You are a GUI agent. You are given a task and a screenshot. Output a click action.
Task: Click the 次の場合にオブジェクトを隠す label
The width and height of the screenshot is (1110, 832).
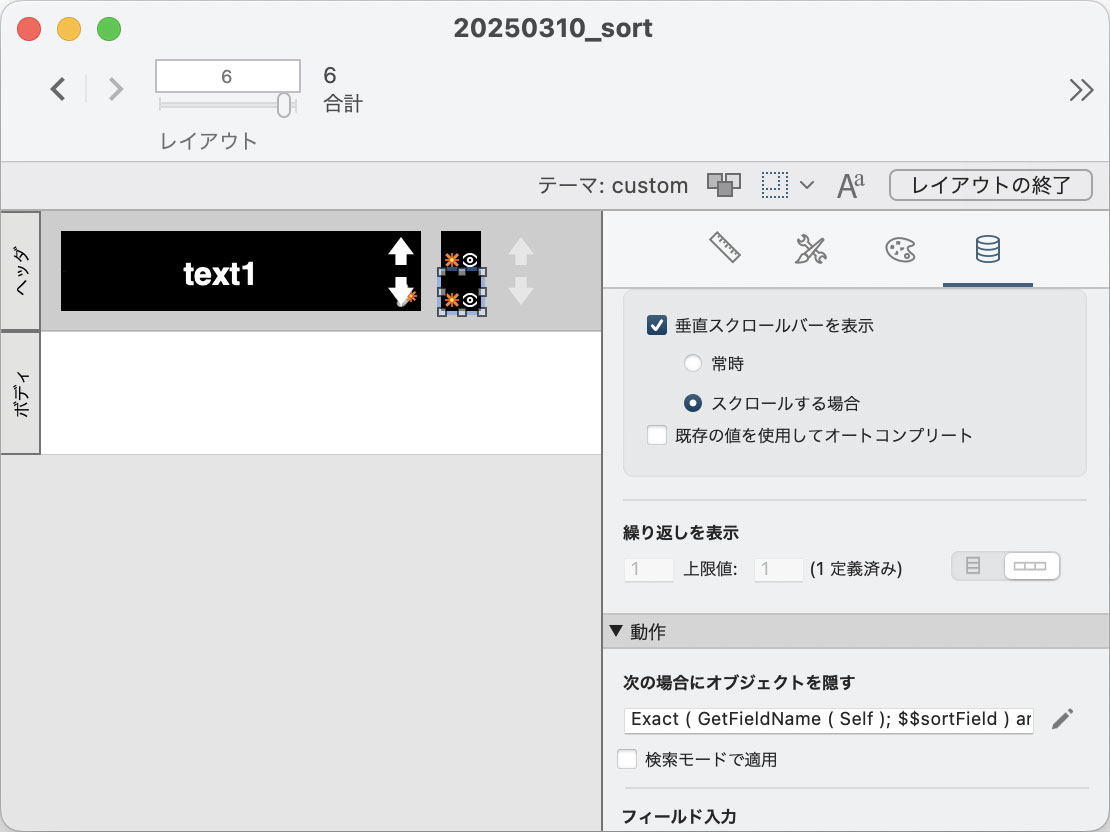pyautogui.click(x=739, y=683)
